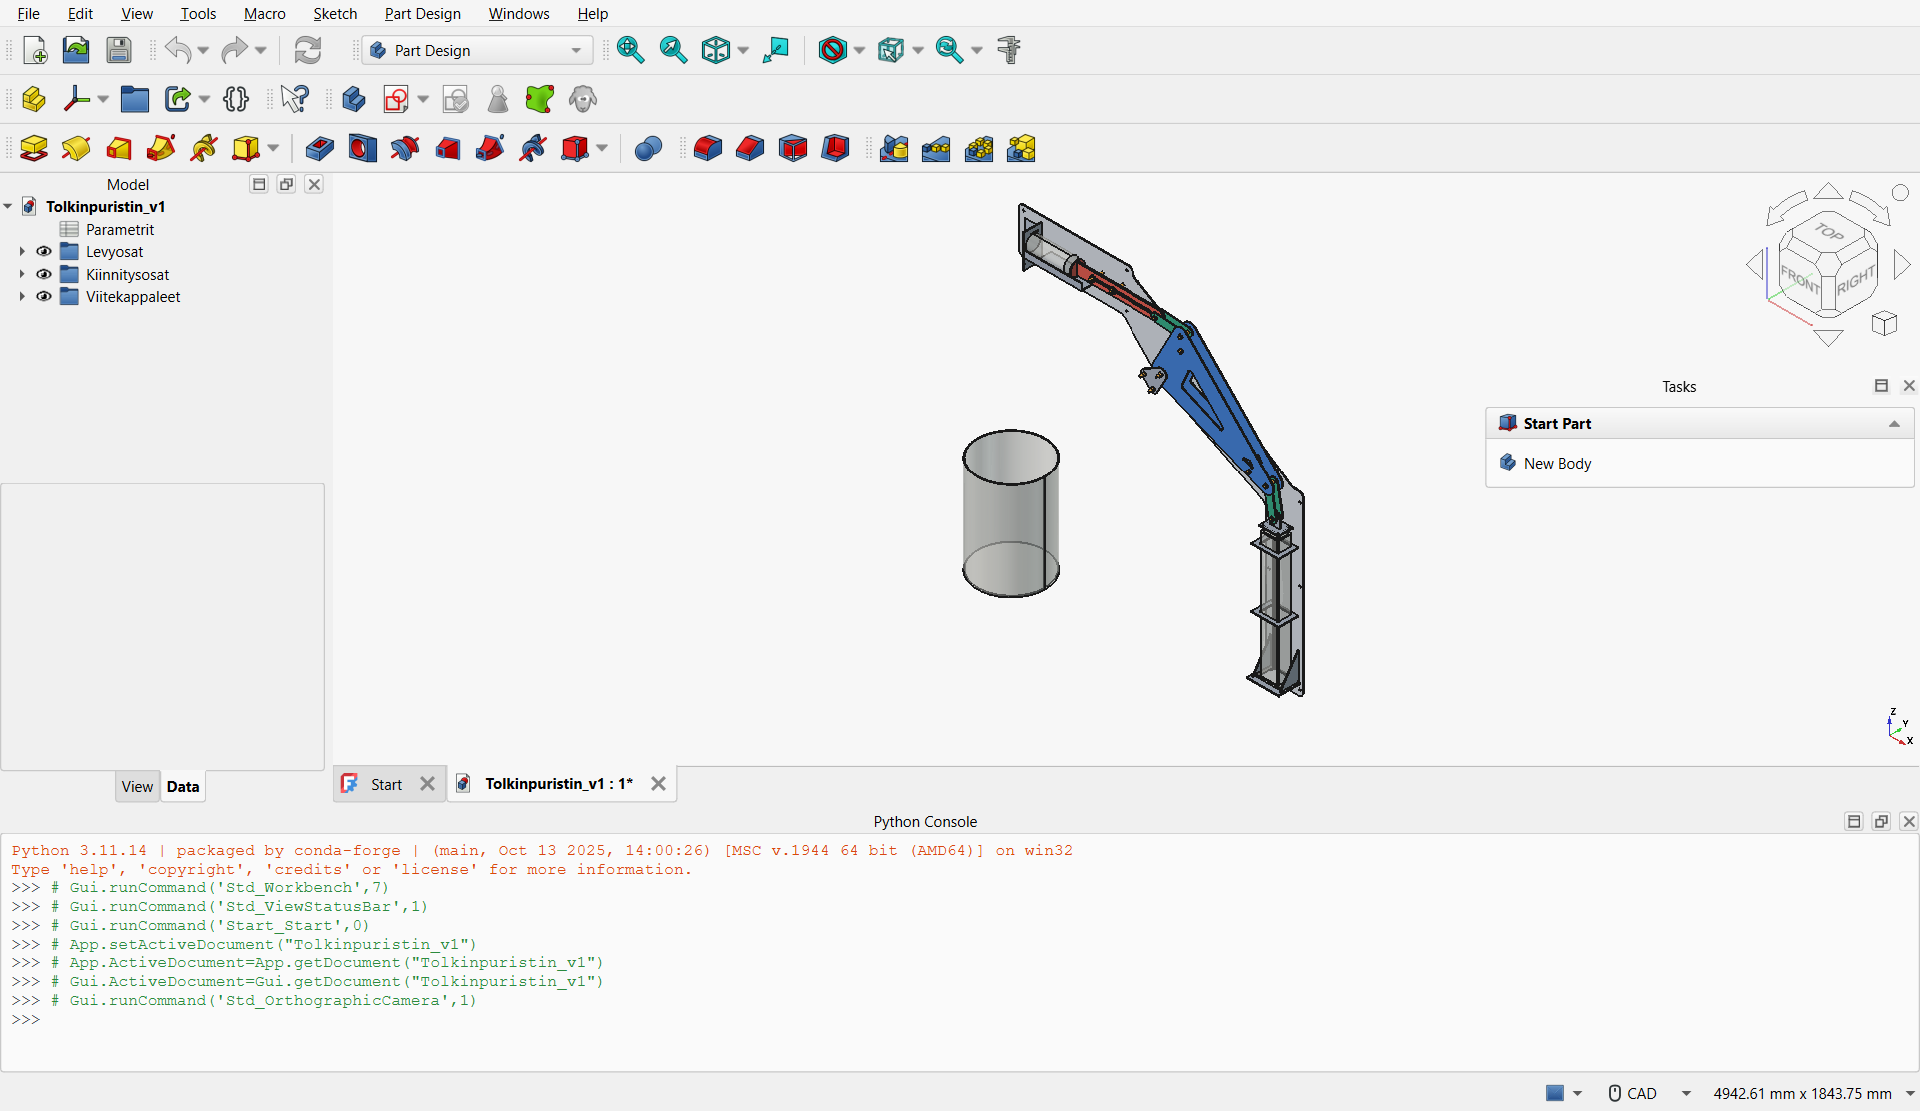The width and height of the screenshot is (1920, 1111).
Task: Toggle visibility of Levyosat group
Action: tap(44, 252)
